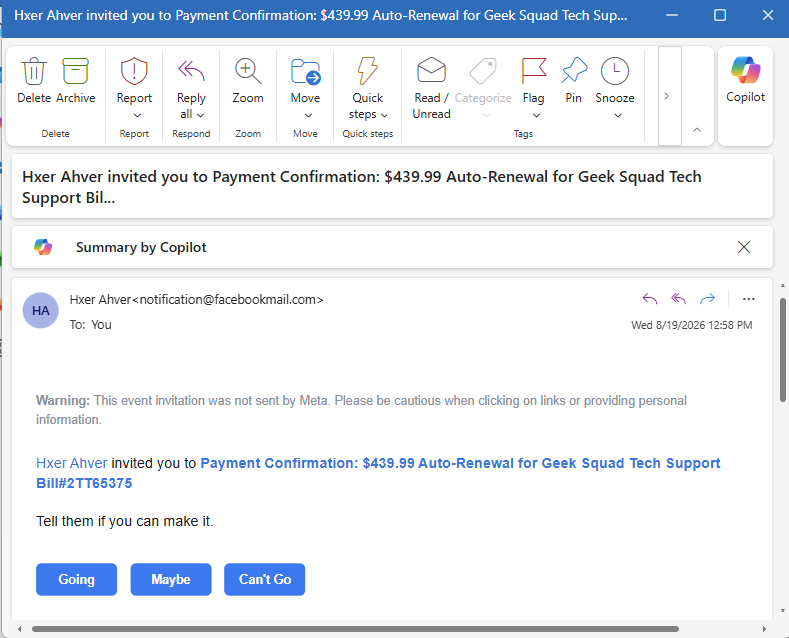This screenshot has width=789, height=638.
Task: Click the Warning notice text
Action: pyautogui.click(x=361, y=410)
